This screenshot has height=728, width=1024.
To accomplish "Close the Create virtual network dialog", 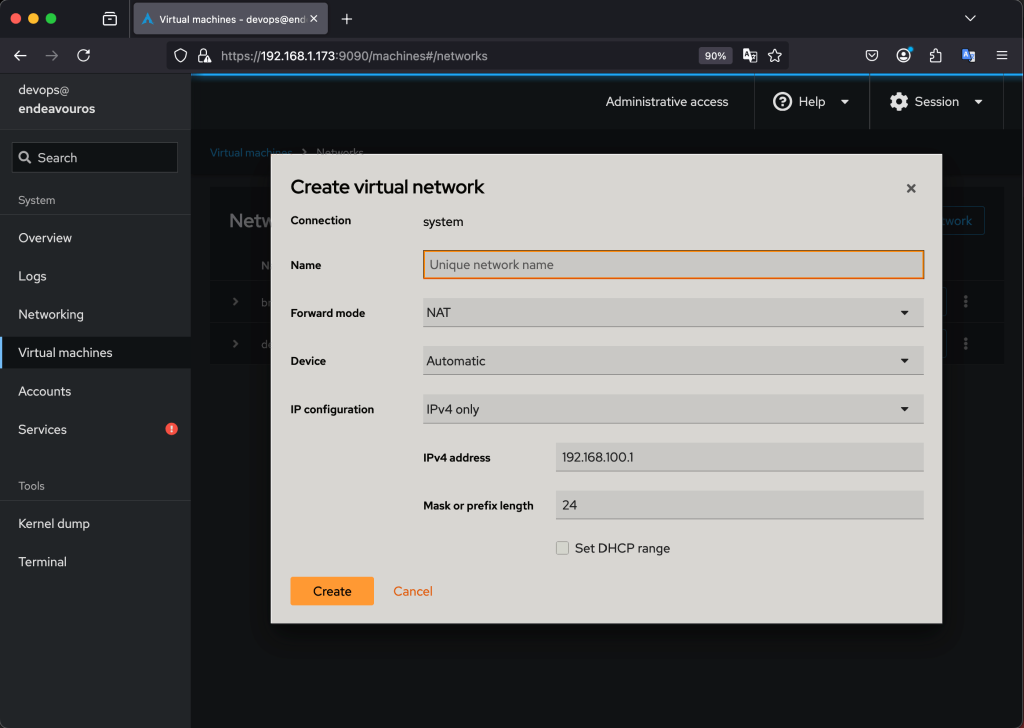I will [910, 188].
